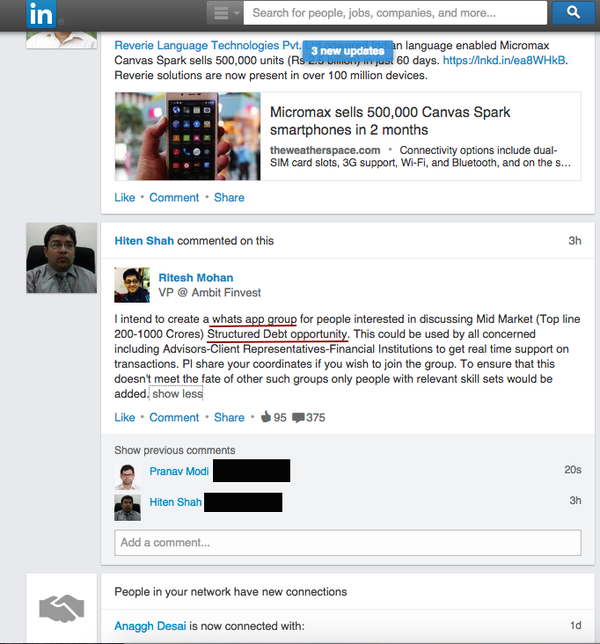This screenshot has height=644, width=600.
Task: Open Pranav Modi's commenter avatar
Action: click(x=127, y=477)
